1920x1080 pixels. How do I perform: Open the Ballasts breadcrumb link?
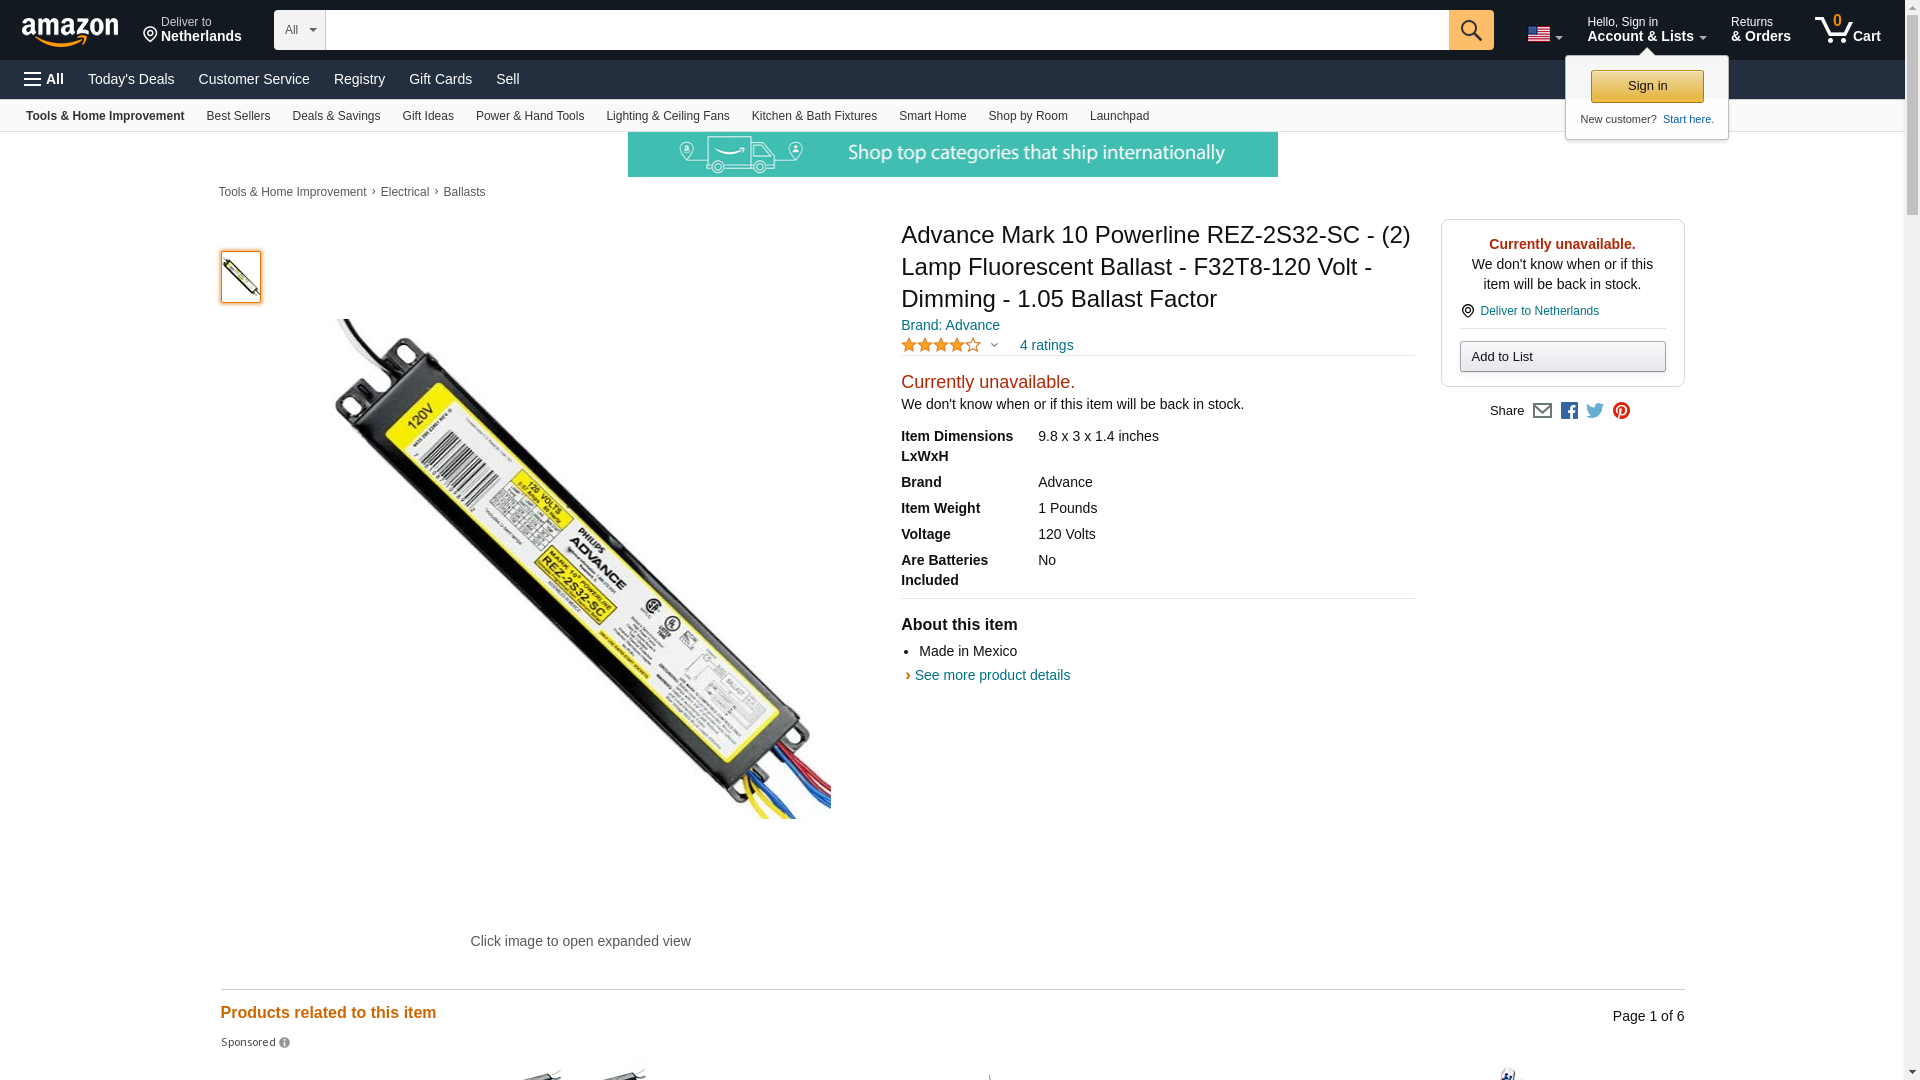coord(464,192)
